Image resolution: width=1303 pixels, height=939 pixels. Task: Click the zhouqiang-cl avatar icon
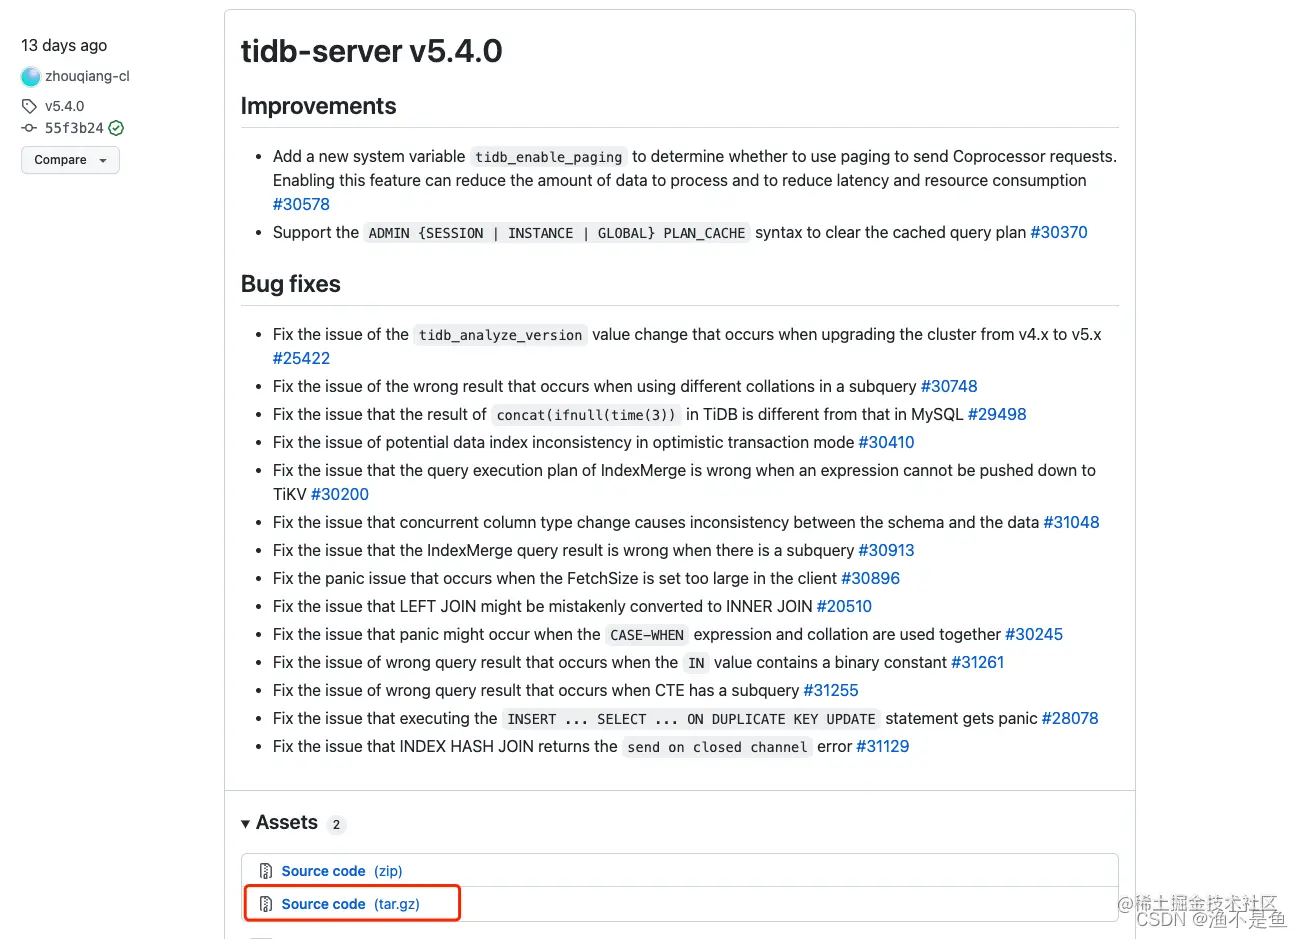coord(31,77)
